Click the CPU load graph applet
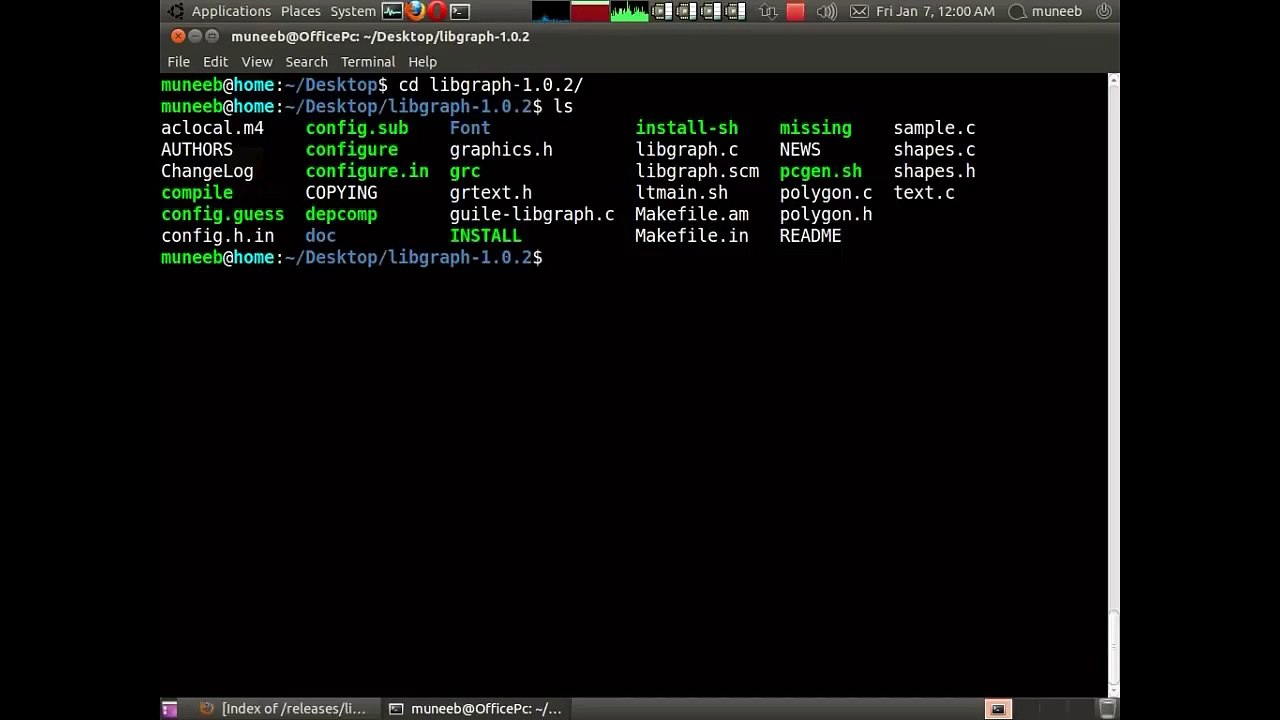Image resolution: width=1280 pixels, height=720 pixels. coord(550,11)
